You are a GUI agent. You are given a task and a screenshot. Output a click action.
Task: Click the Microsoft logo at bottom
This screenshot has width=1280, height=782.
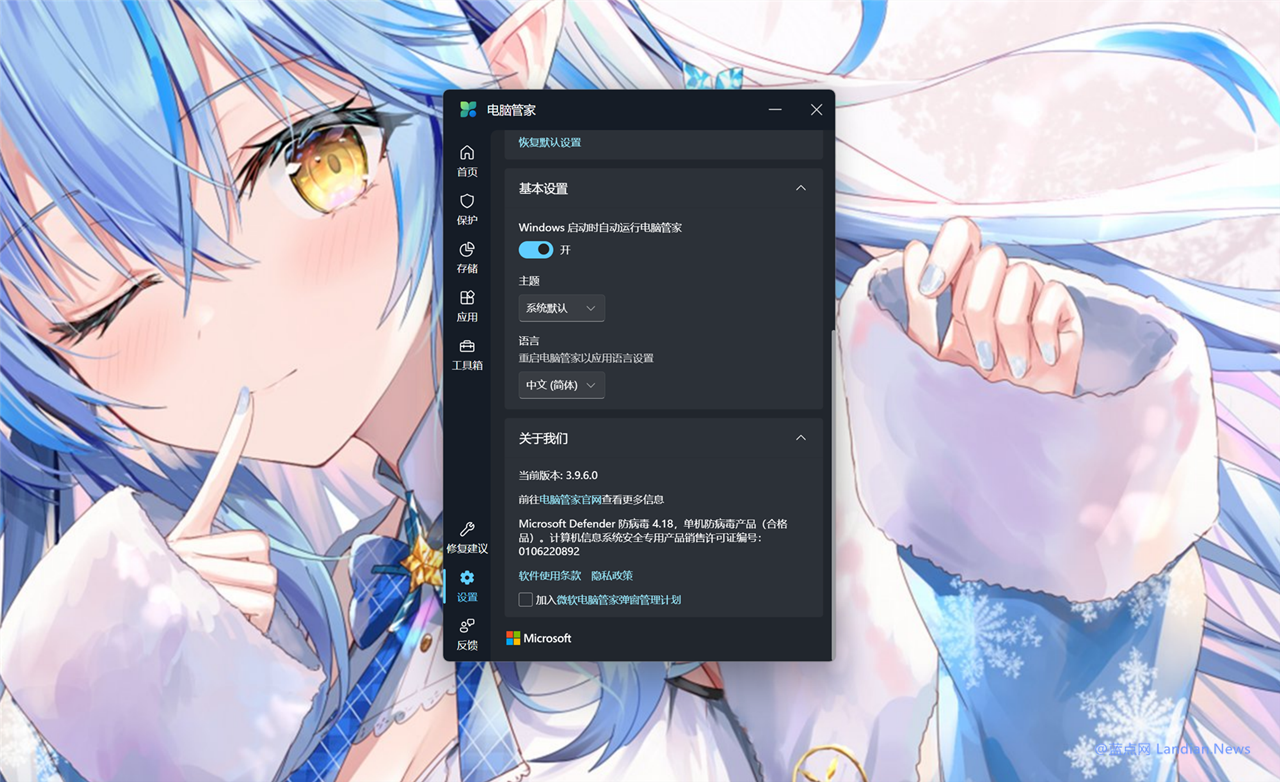[539, 638]
